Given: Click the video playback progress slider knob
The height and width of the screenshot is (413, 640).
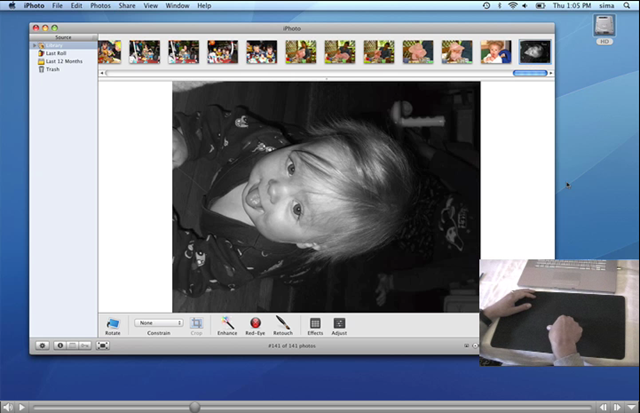Looking at the screenshot, I should coord(195,407).
